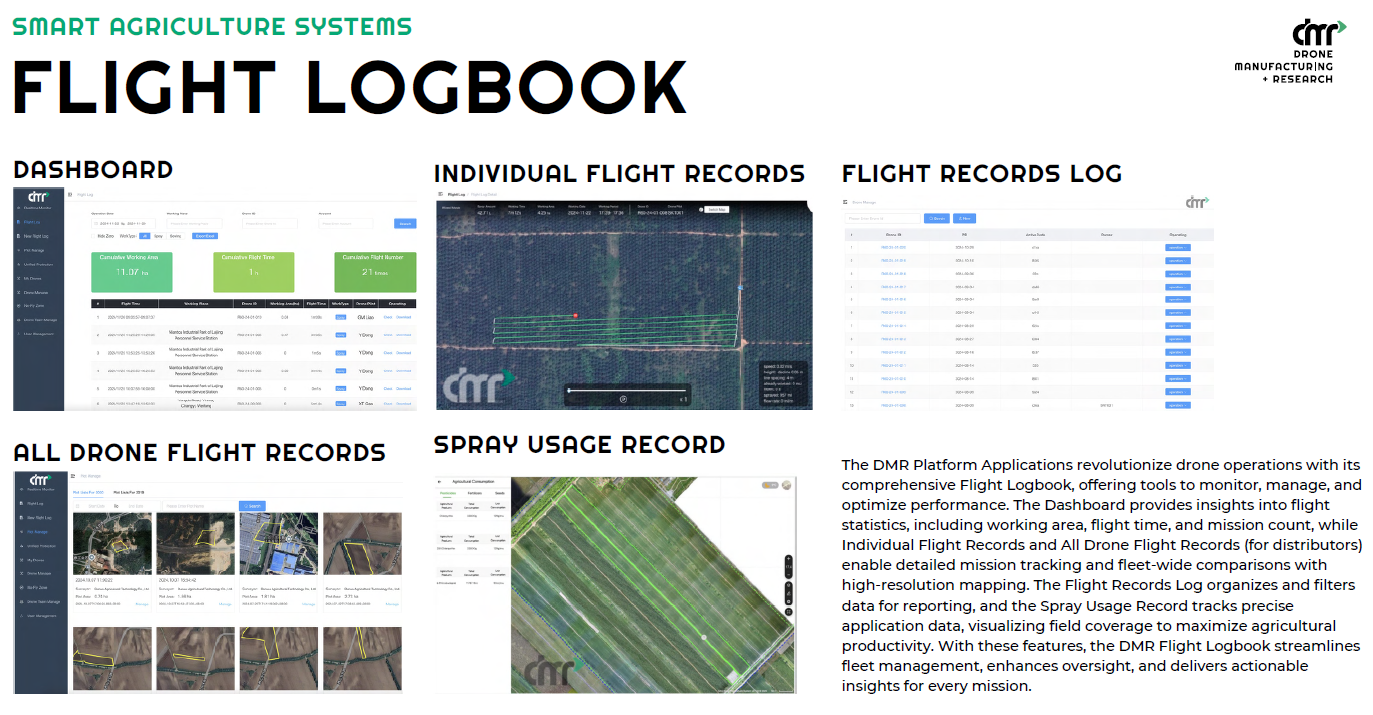Tick the Hide Zero checkbox on Dashboard

[x=93, y=236]
